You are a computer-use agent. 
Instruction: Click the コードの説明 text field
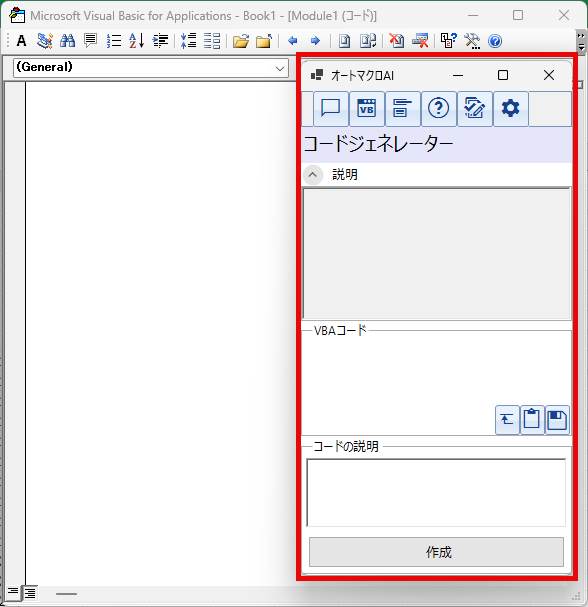point(436,492)
